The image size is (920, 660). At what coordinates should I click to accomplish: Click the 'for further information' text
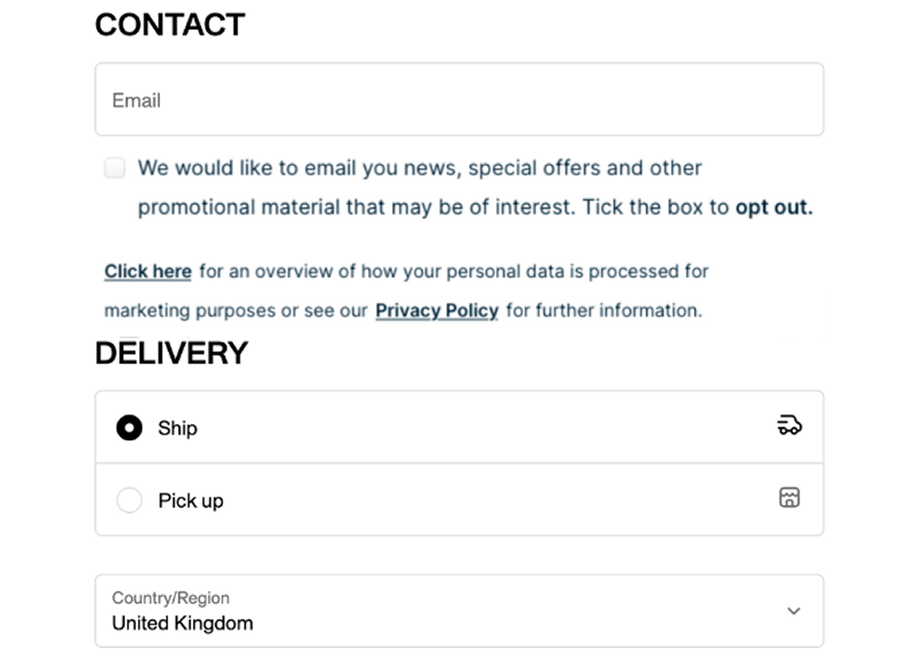604,310
